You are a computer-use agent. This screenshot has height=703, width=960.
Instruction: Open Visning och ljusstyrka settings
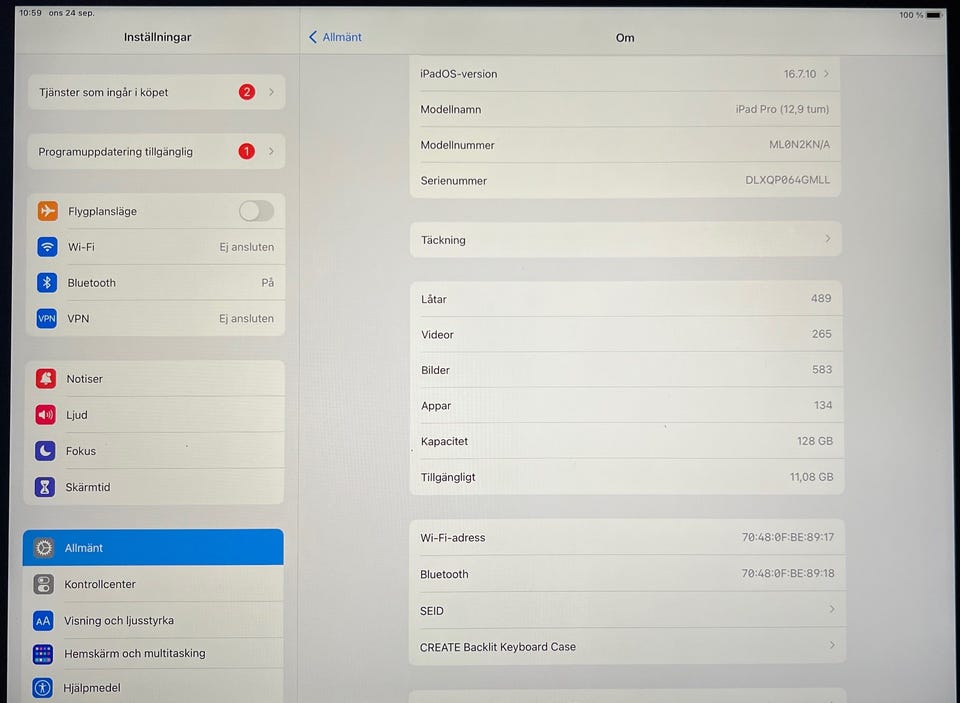(x=153, y=620)
